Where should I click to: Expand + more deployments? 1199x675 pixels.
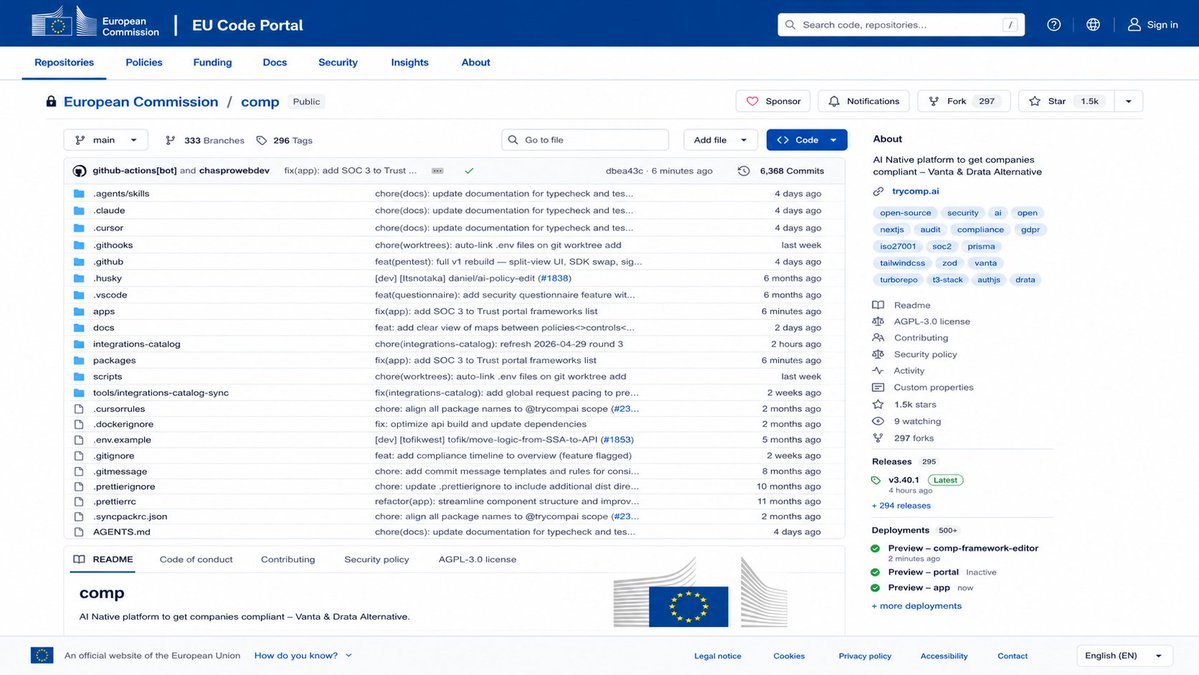tap(916, 605)
